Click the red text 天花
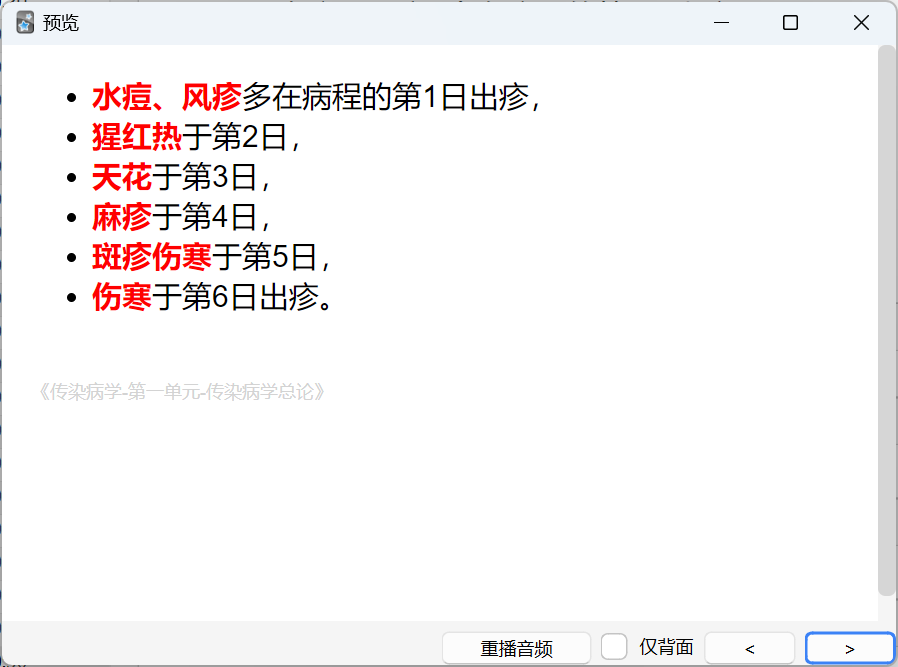Viewport: 898px width, 667px height. pos(122,177)
